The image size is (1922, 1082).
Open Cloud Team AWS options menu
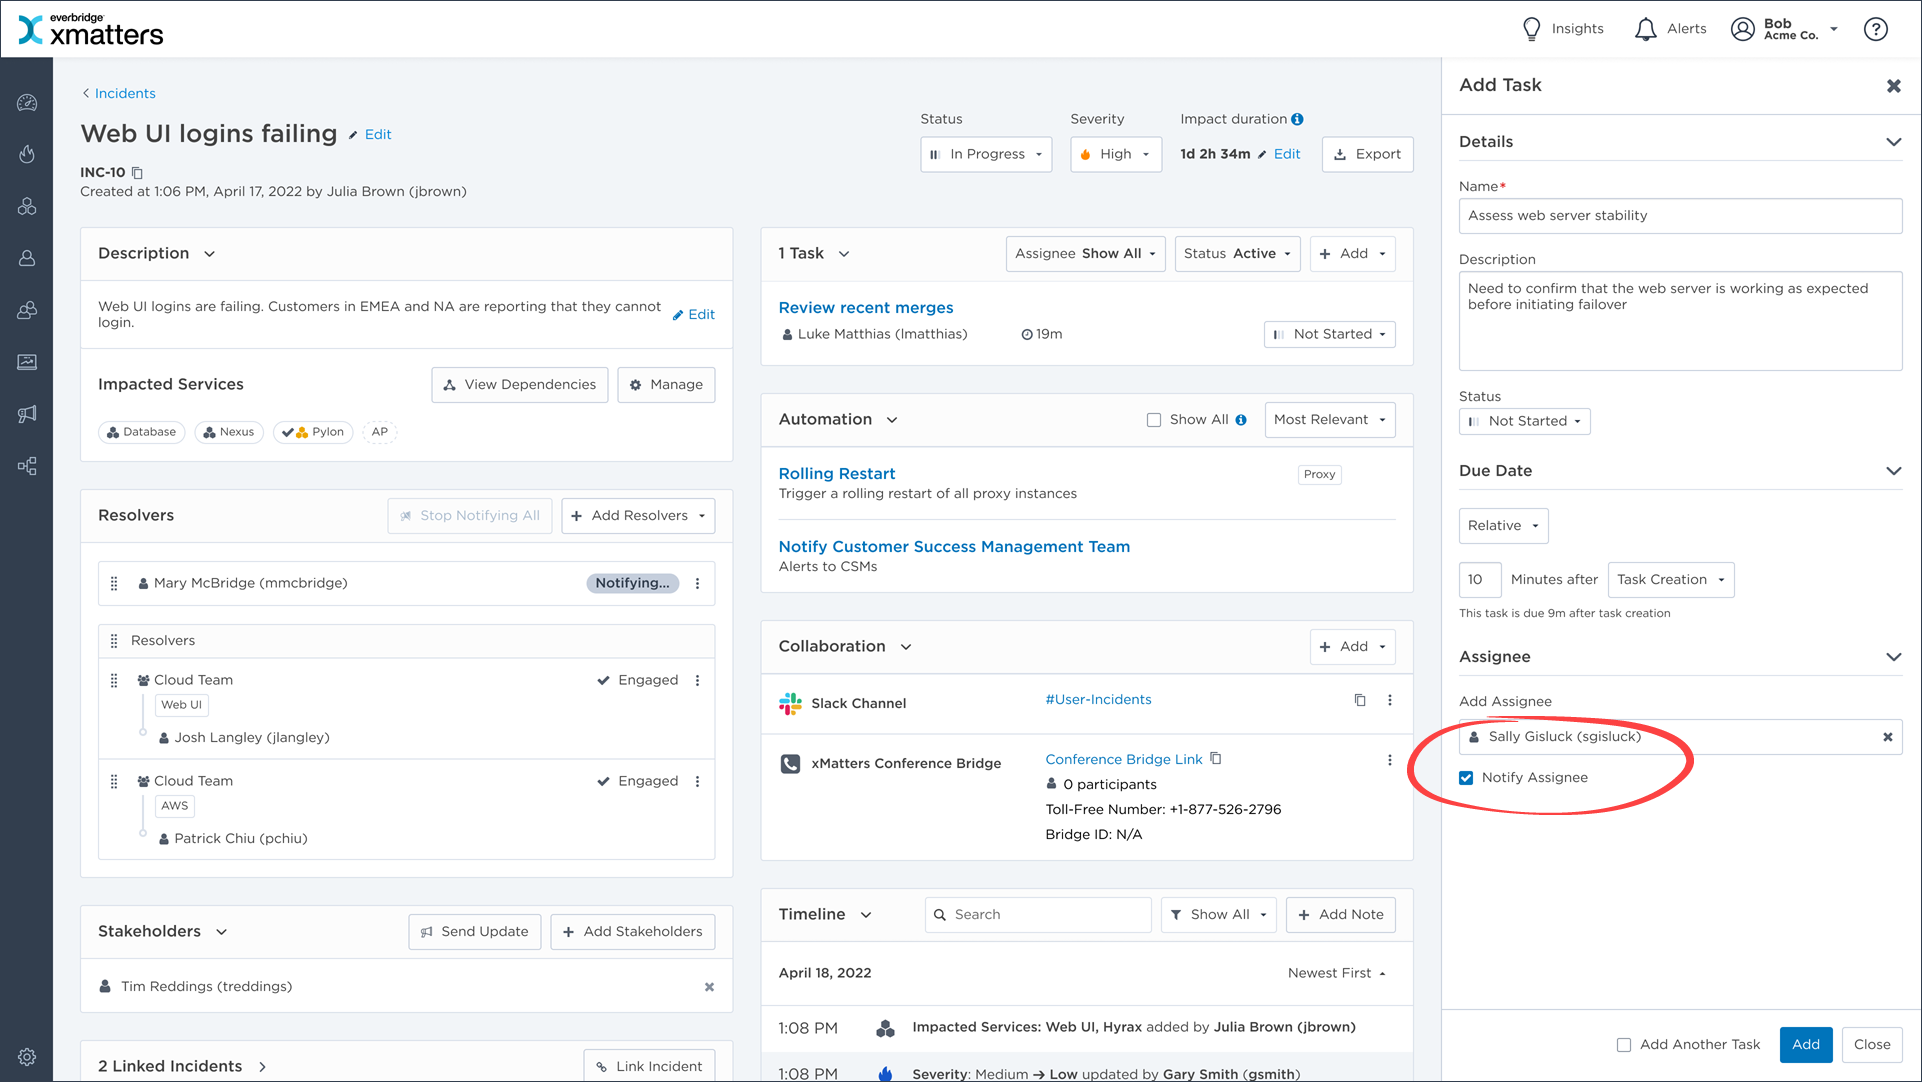click(x=698, y=781)
